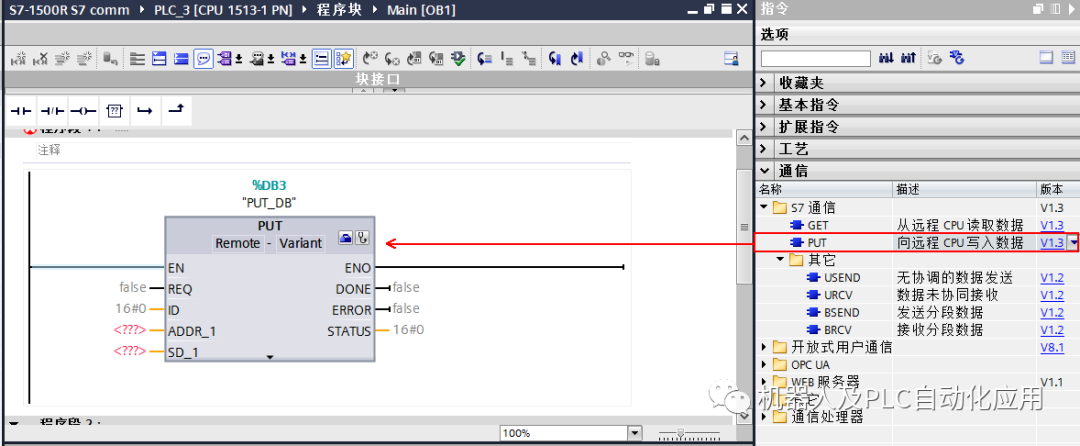Click the V1.2 version link for BRCV

(x=1052, y=330)
